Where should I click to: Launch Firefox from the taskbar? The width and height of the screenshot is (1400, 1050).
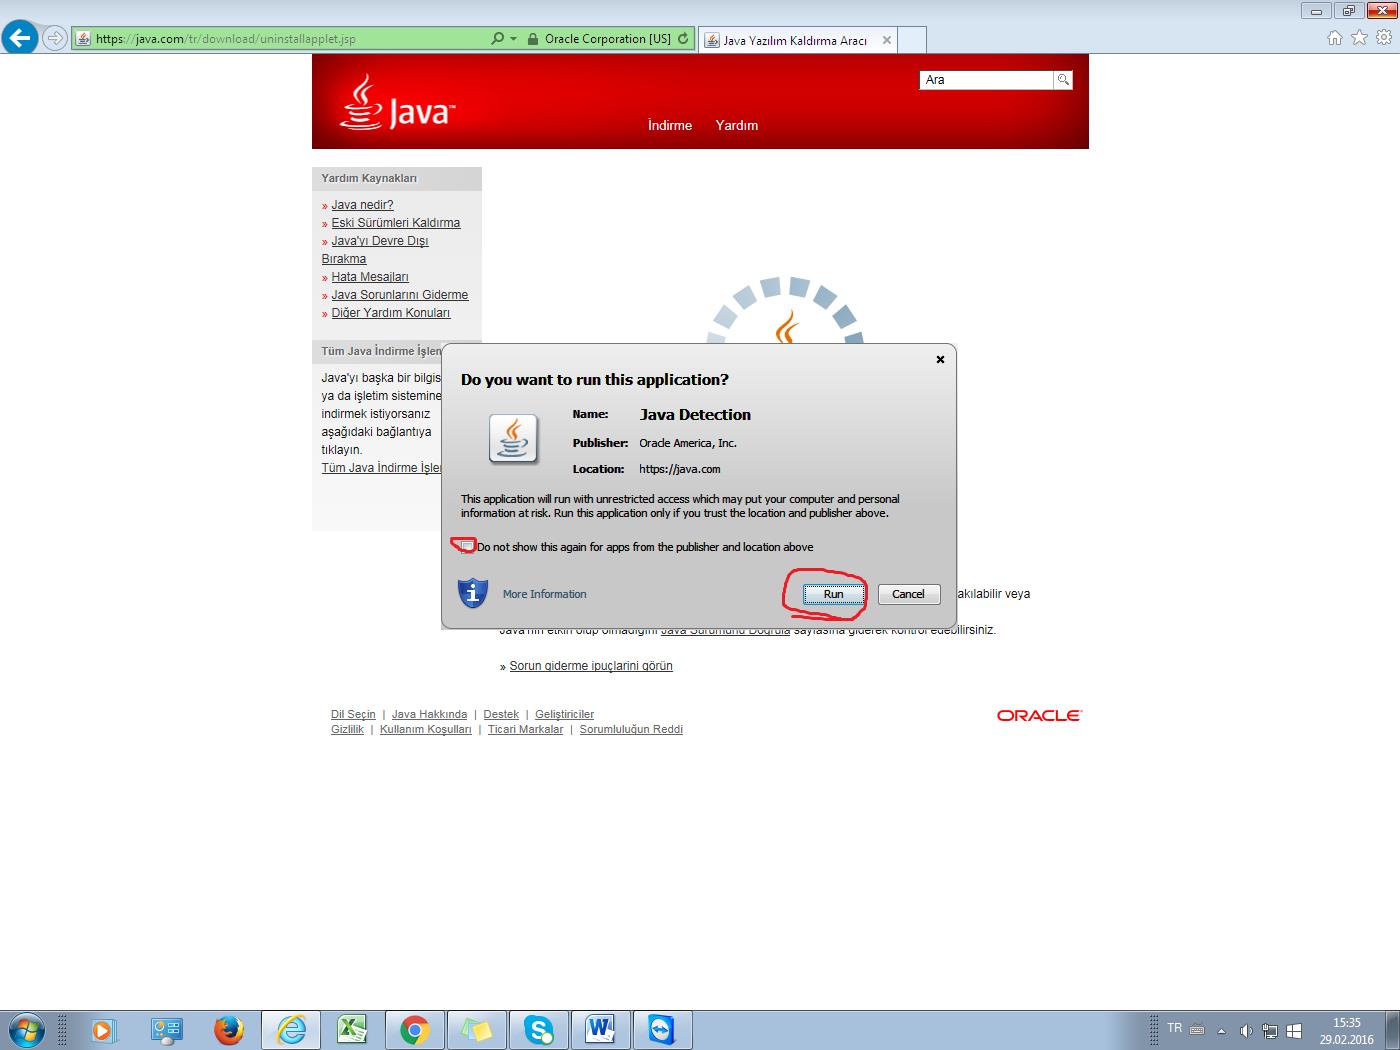229,1029
